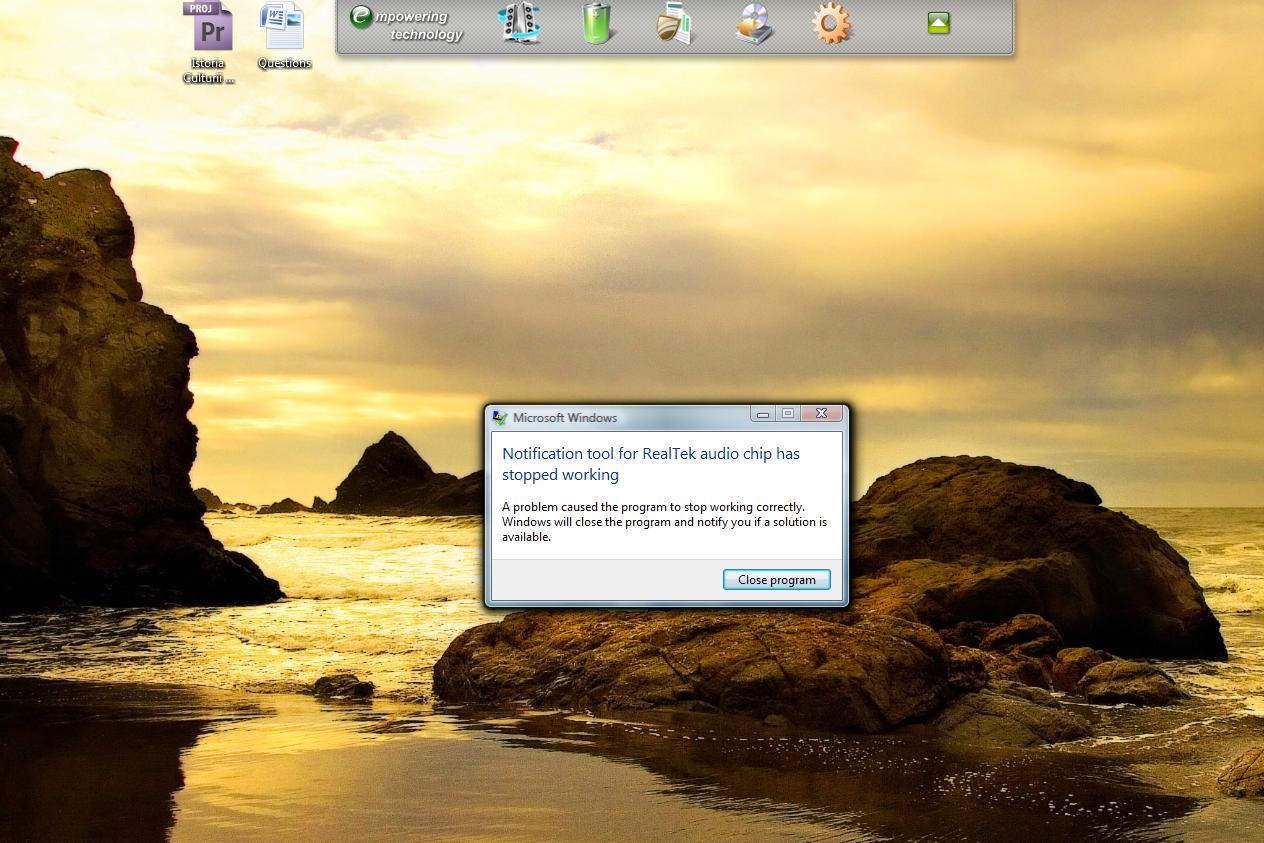1264x843 pixels.
Task: Click the Close program button
Action: pos(777,580)
